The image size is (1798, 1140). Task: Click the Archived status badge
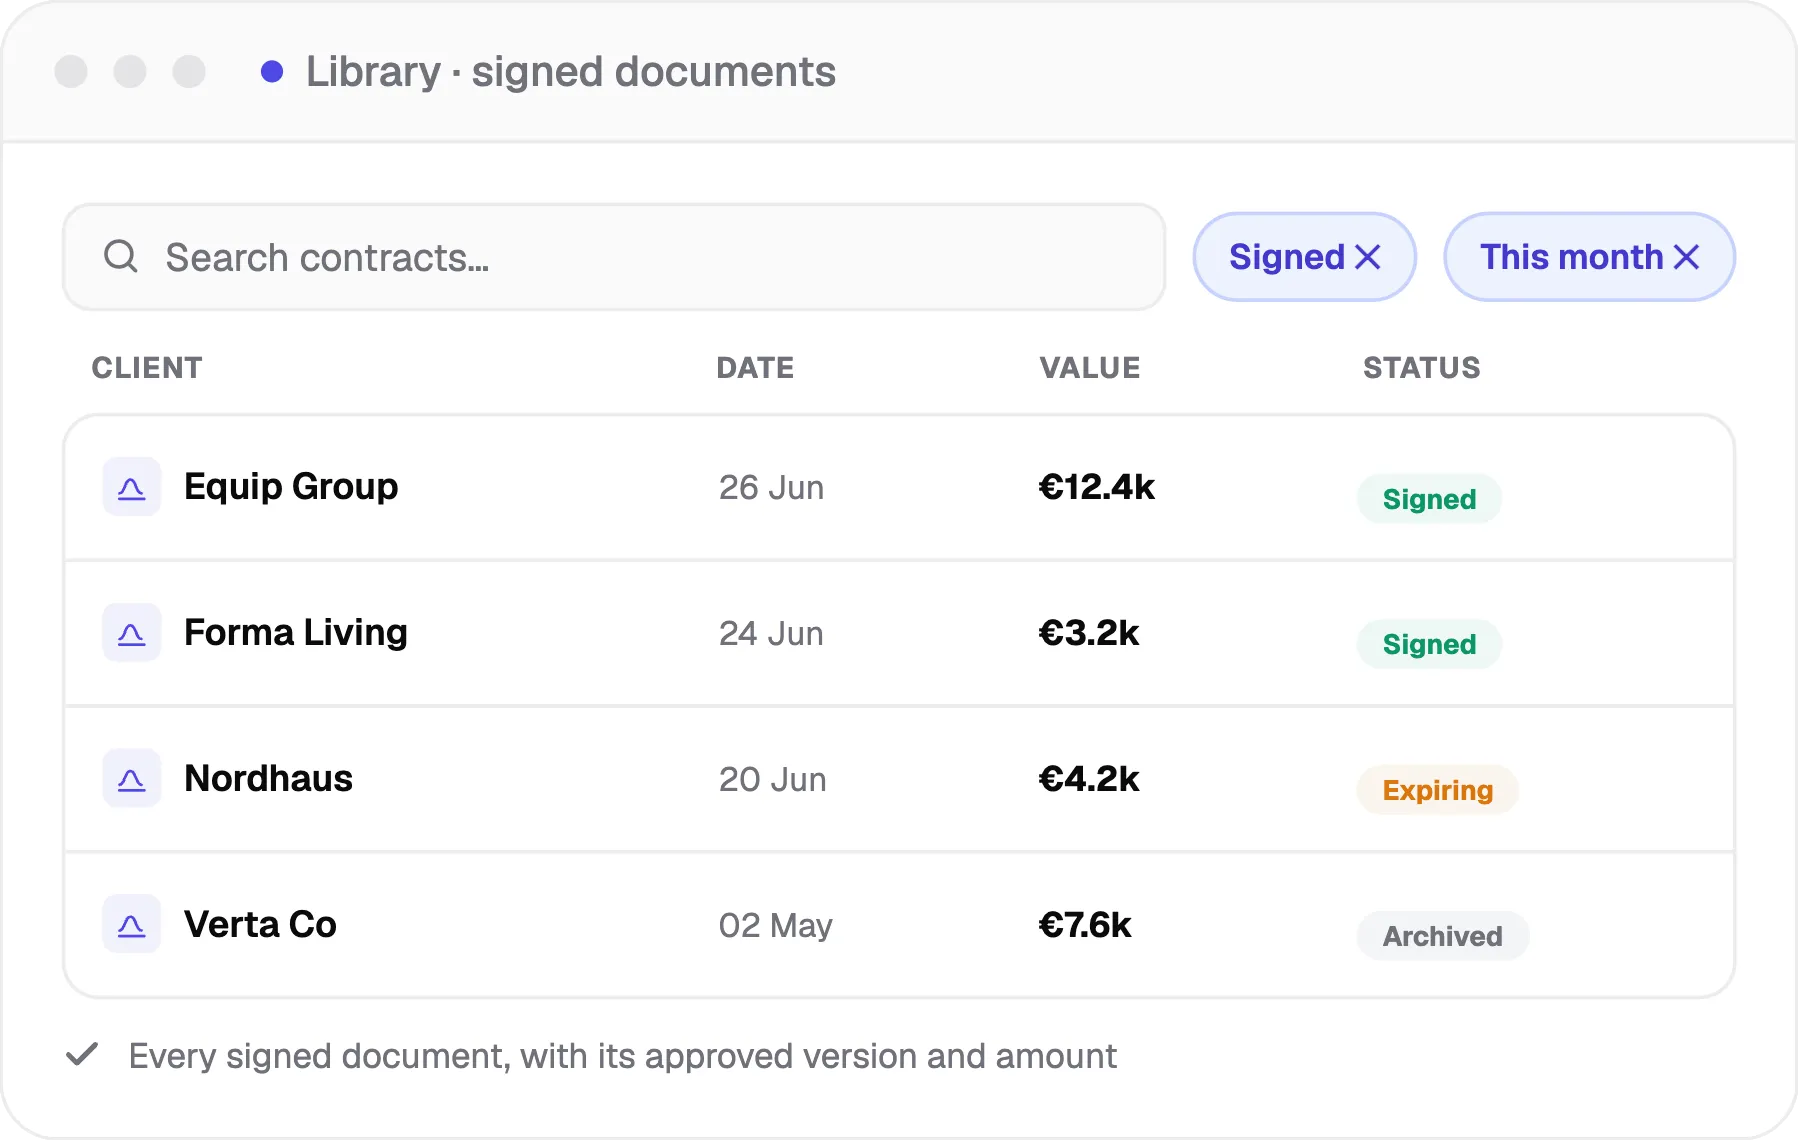tap(1443, 936)
